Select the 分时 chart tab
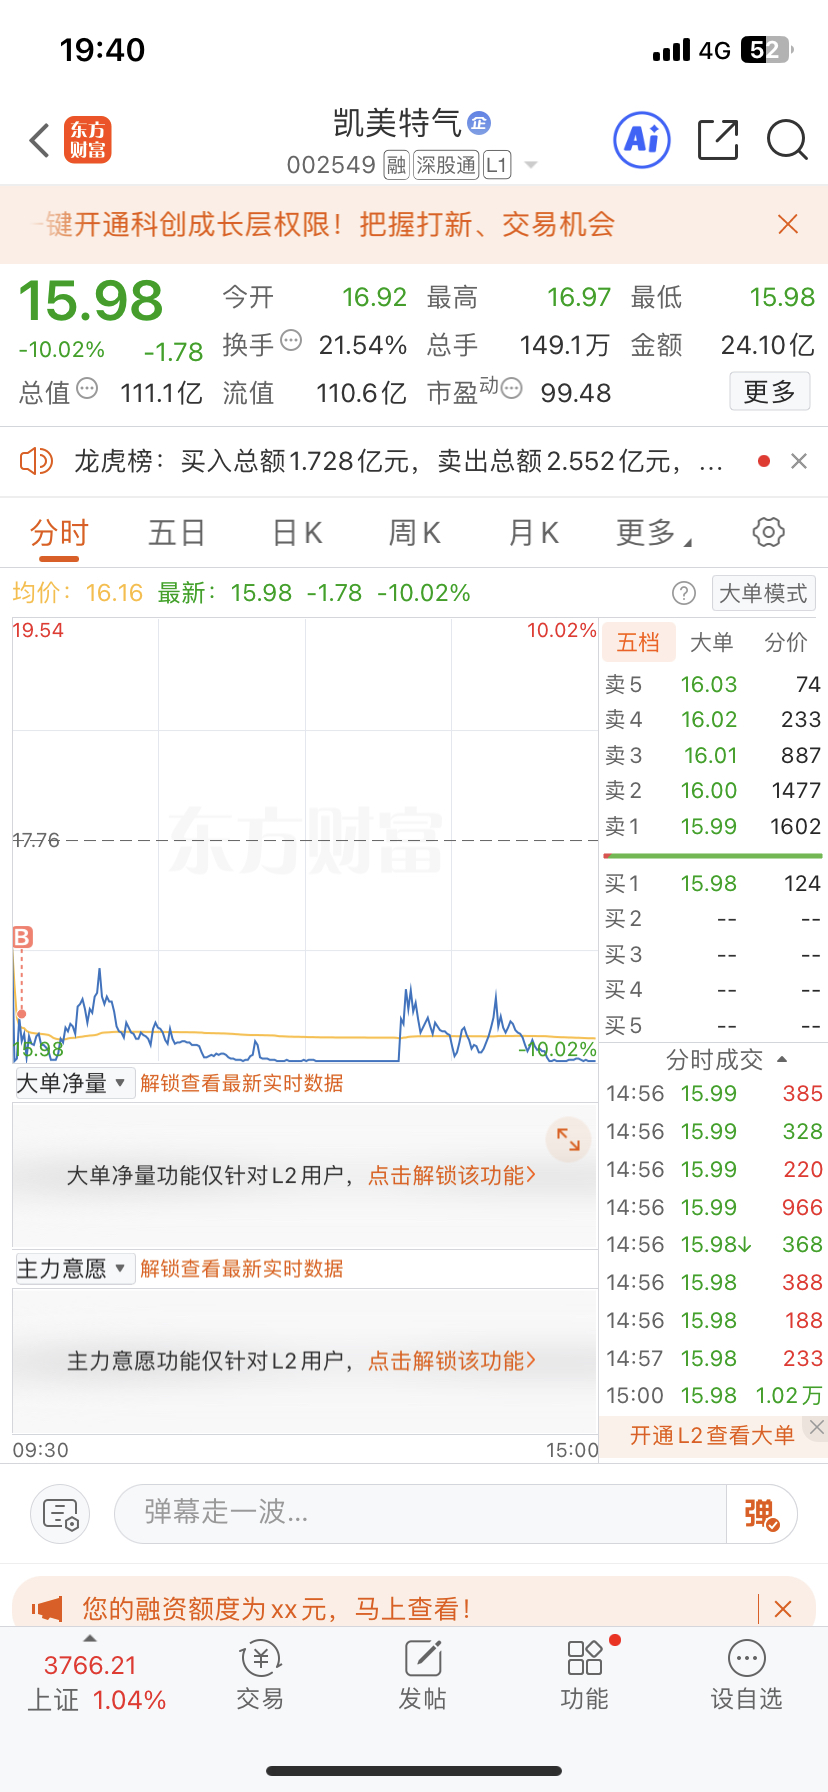Image resolution: width=828 pixels, height=1792 pixels. (59, 533)
